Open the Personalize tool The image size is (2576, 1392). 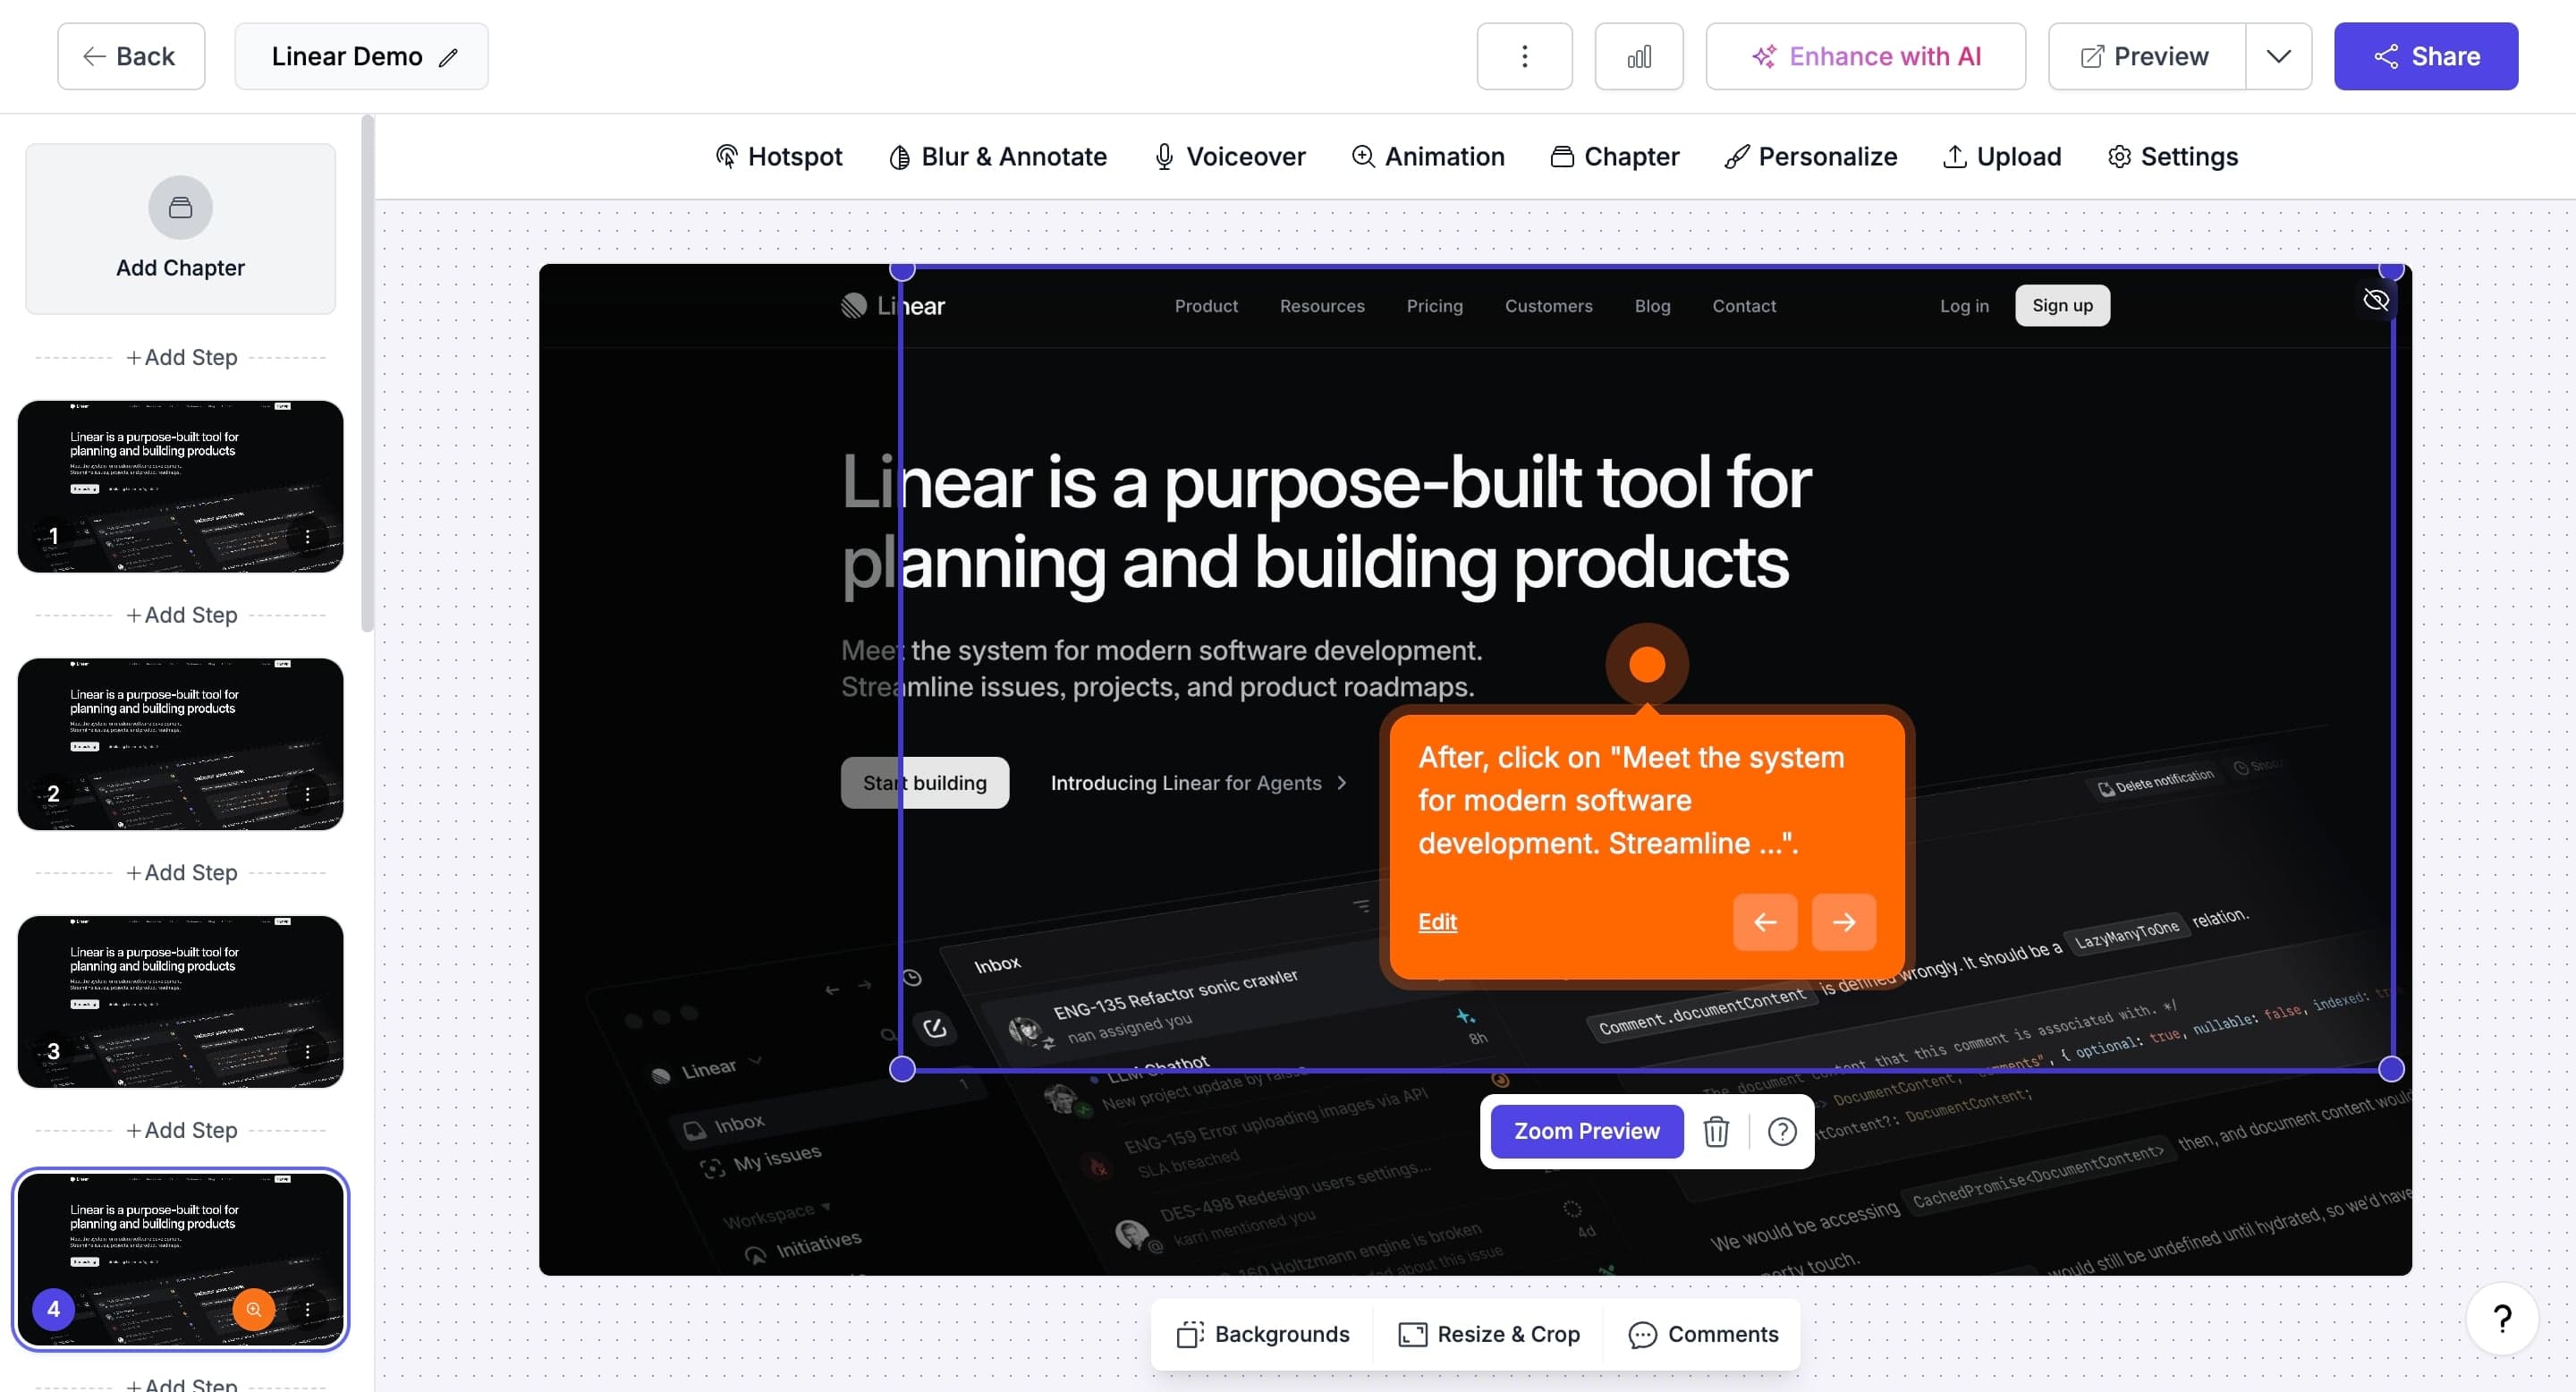pos(1810,157)
